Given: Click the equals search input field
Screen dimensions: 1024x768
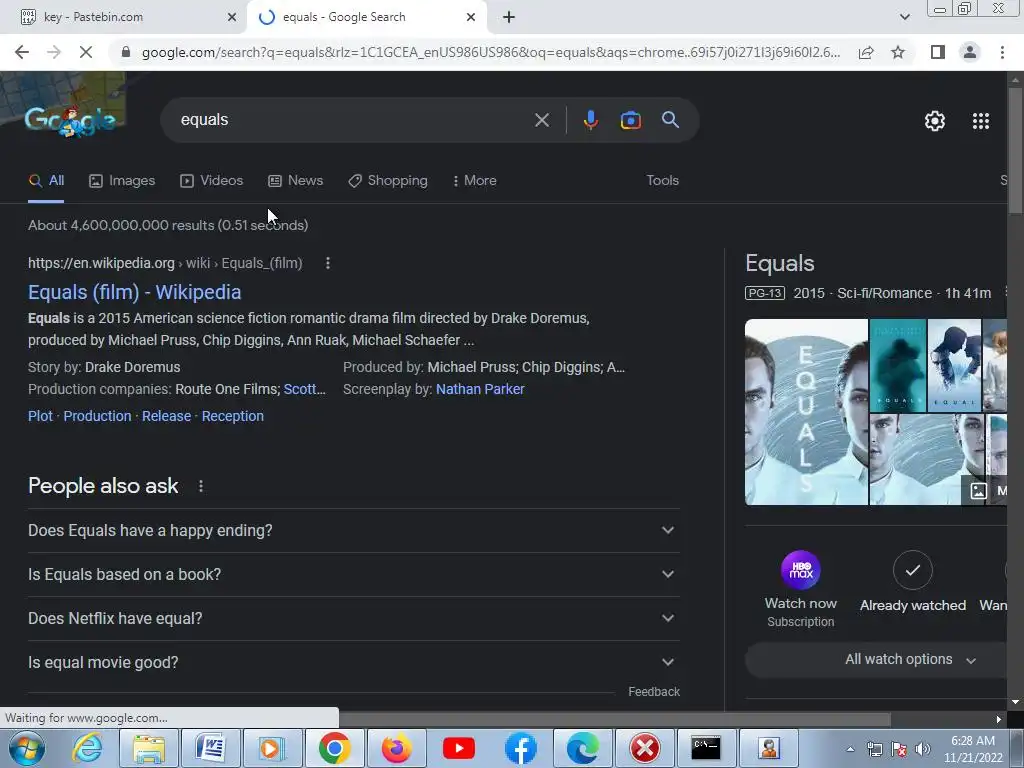Looking at the screenshot, I should pos(353,120).
